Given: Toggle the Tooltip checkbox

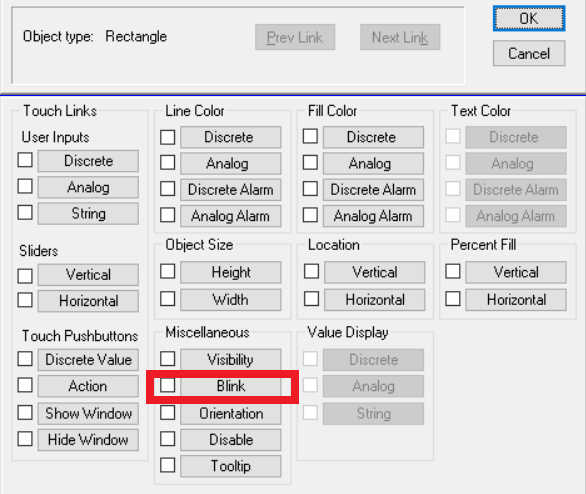Looking at the screenshot, I should coord(167,465).
